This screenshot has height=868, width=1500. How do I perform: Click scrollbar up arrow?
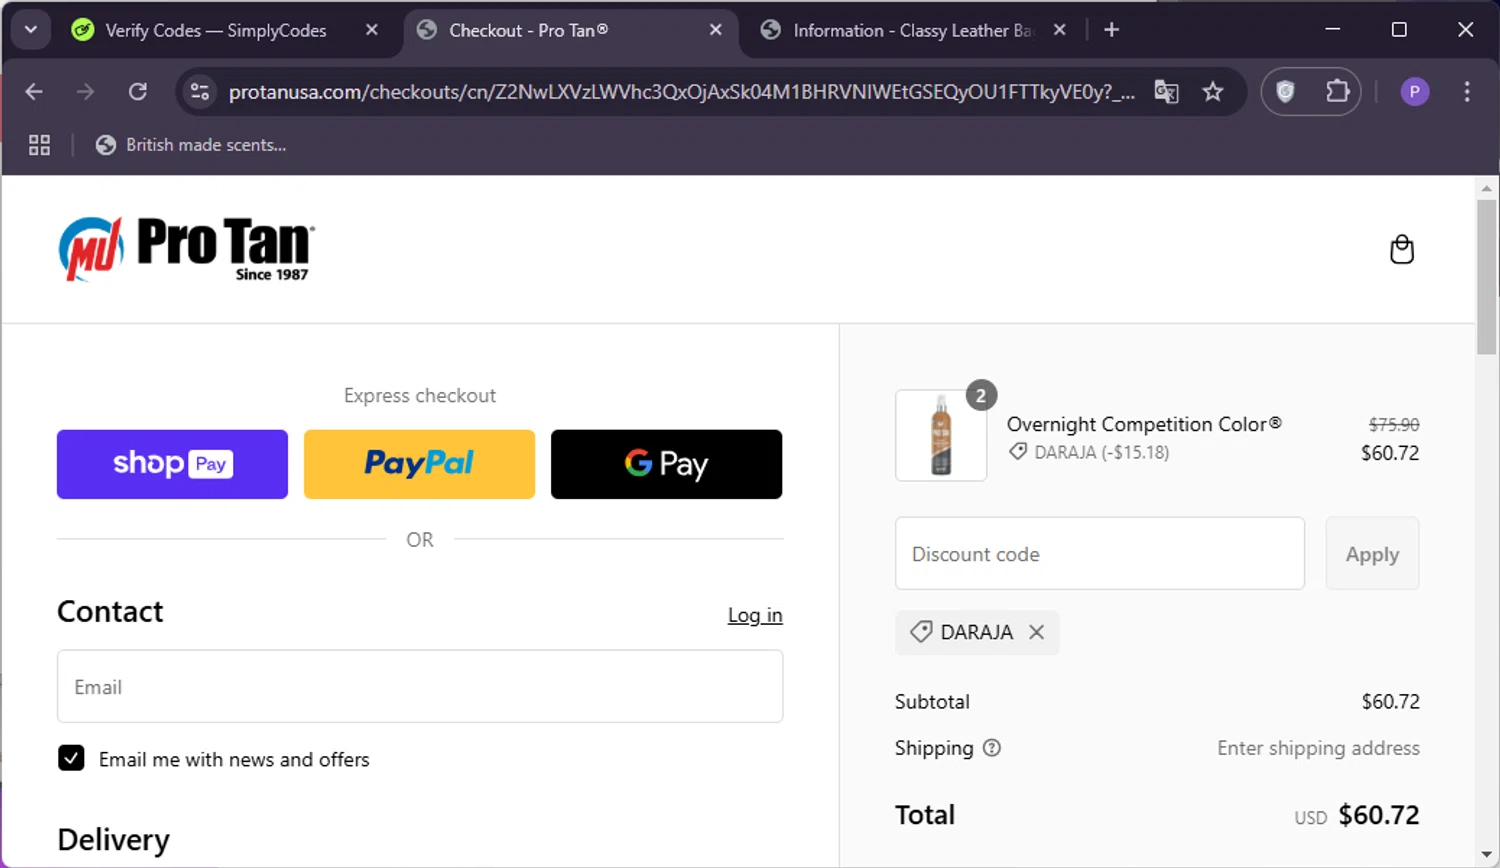[x=1487, y=188]
